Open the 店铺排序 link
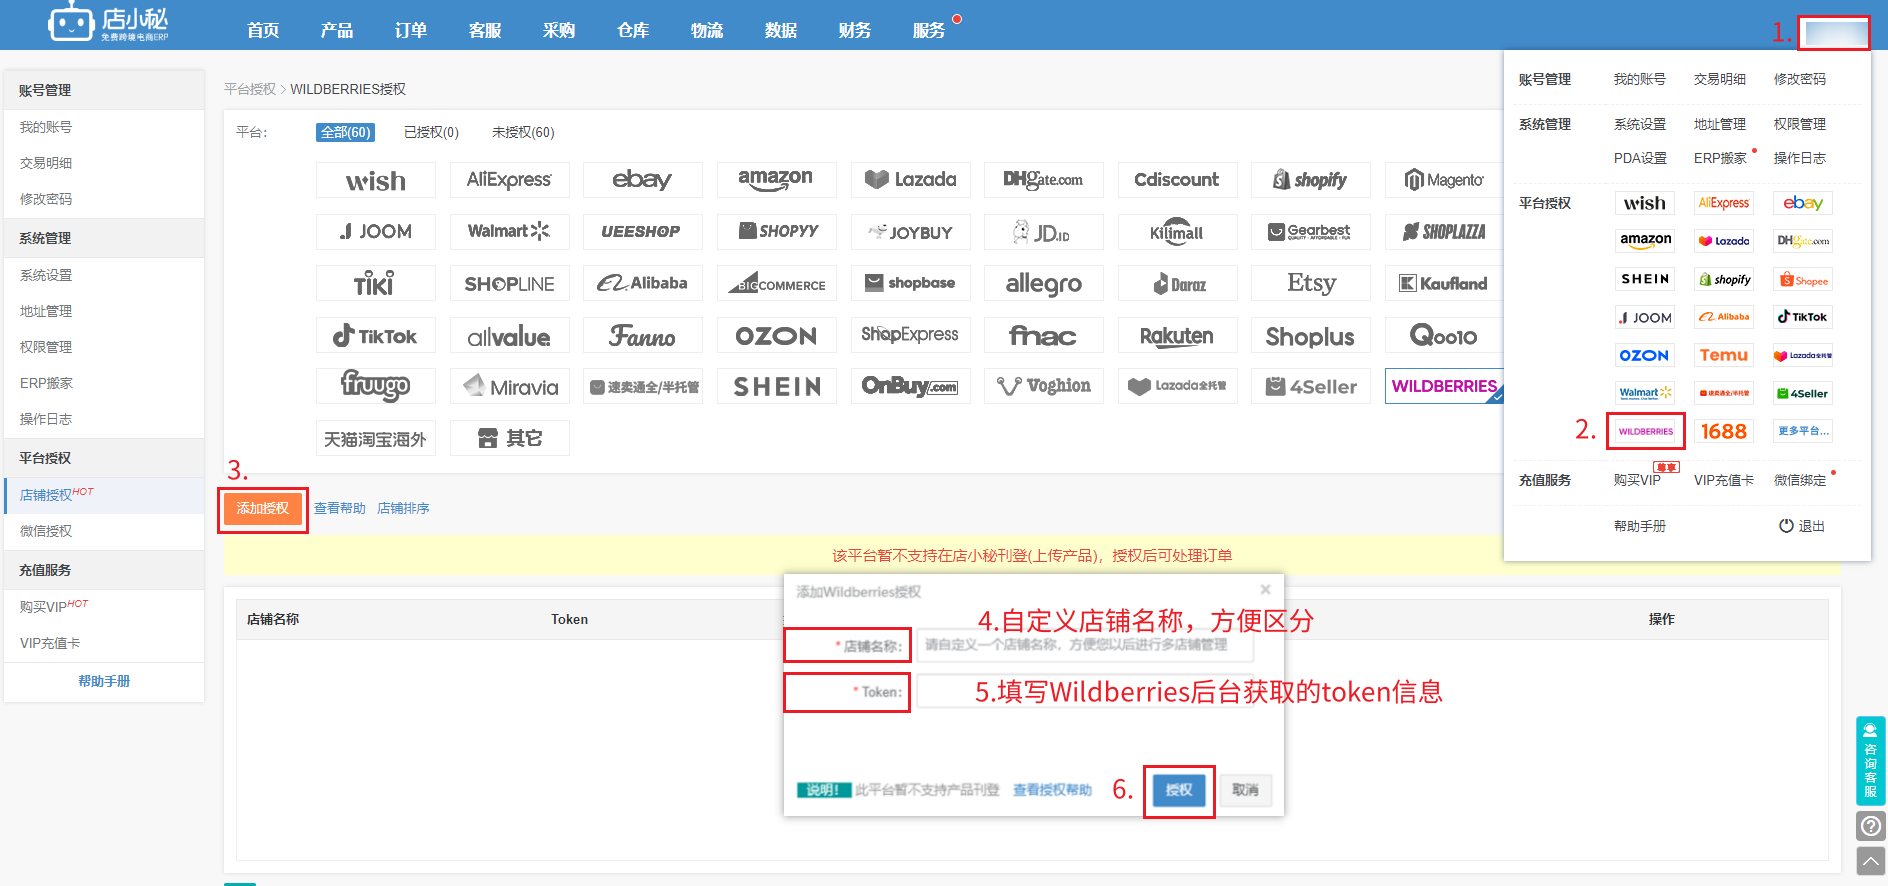The image size is (1888, 886). coord(403,509)
